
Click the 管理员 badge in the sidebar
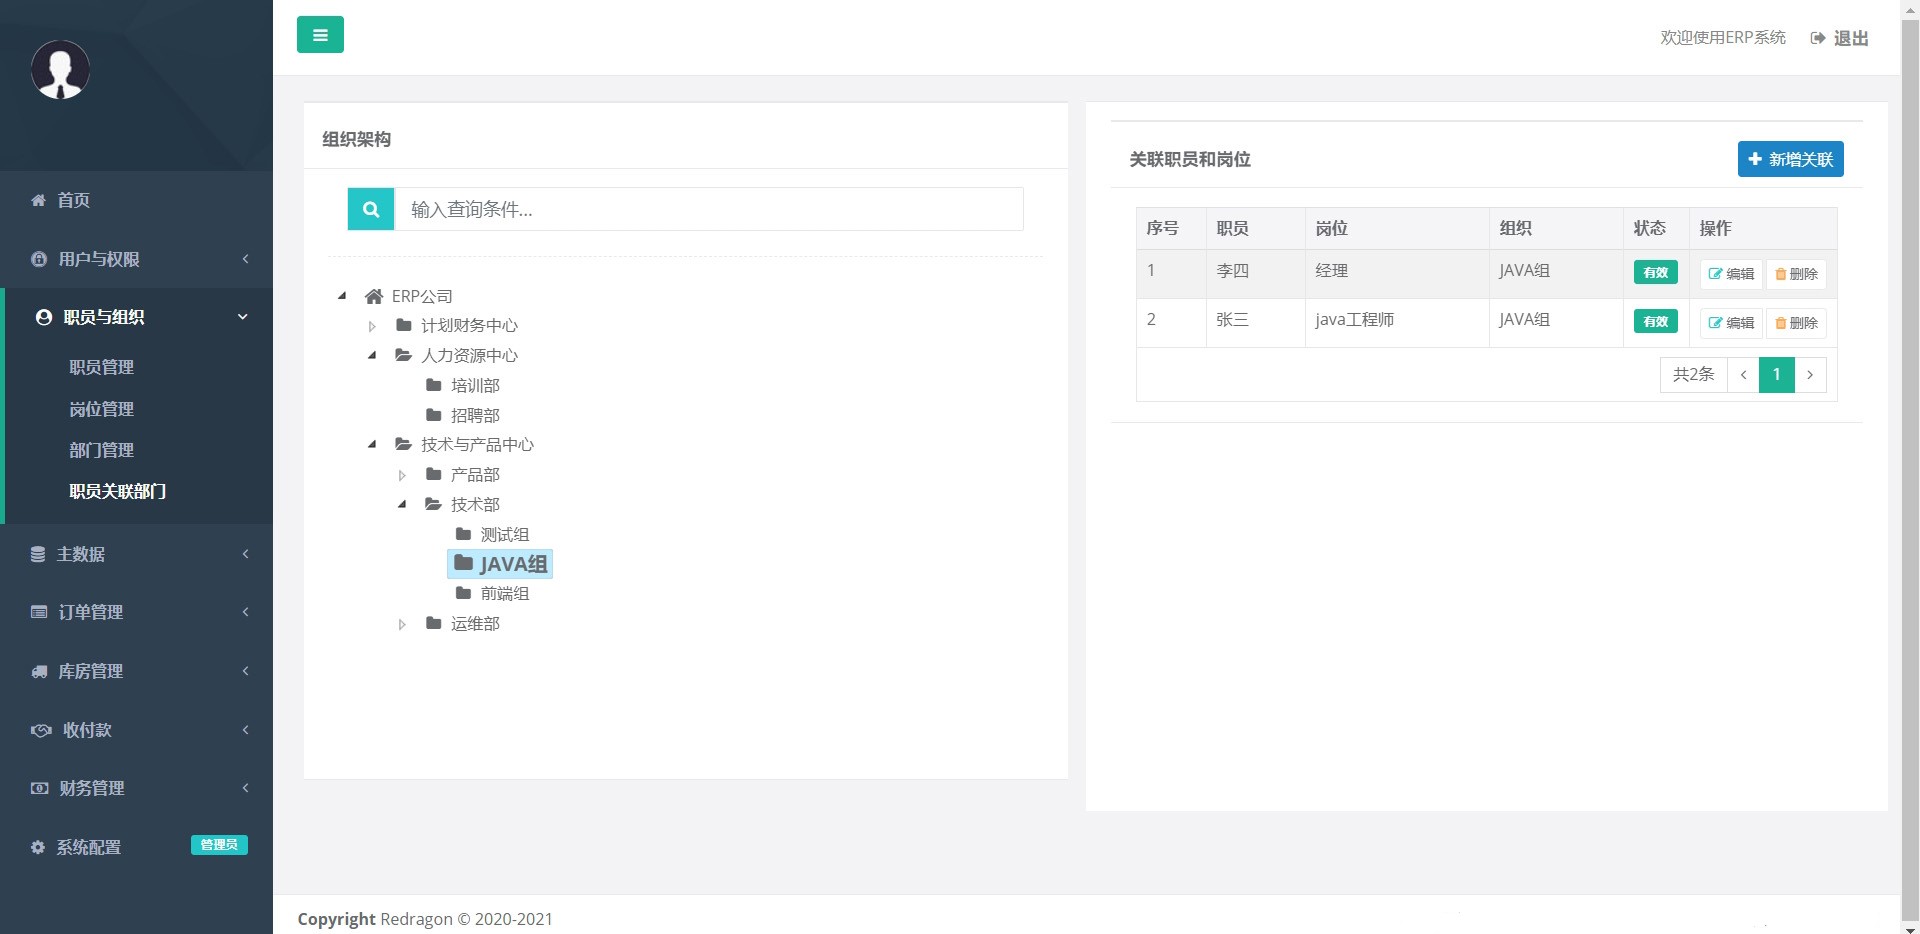coord(218,845)
